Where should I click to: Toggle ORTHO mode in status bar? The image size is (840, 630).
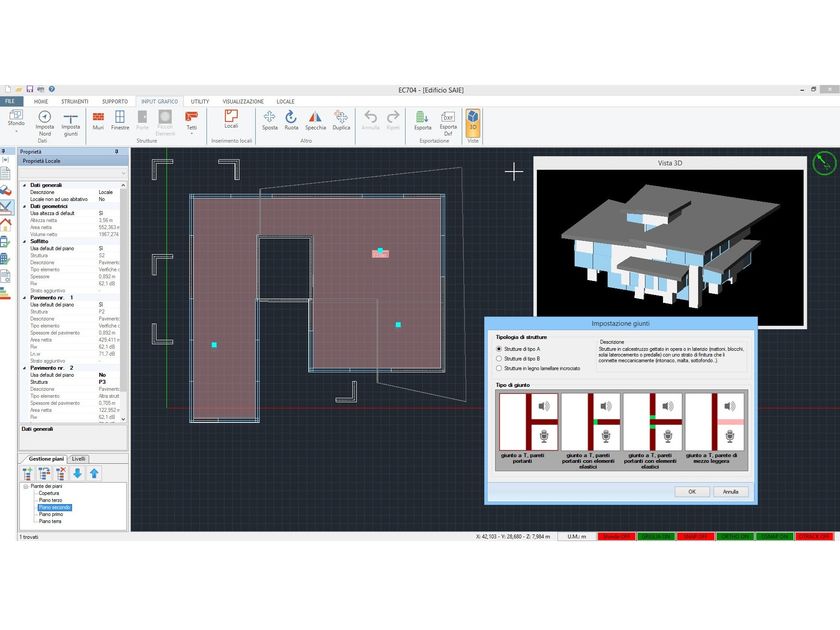coord(735,536)
